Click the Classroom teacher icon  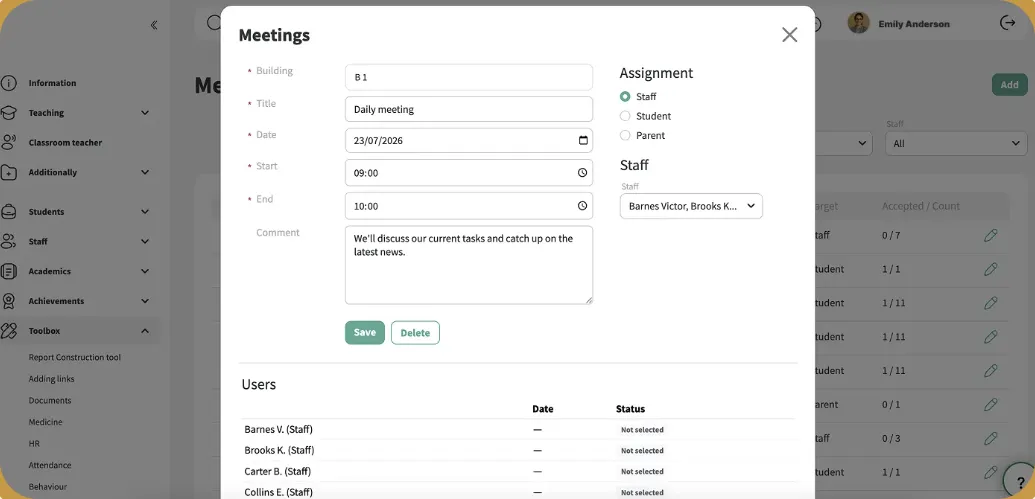pos(9,143)
